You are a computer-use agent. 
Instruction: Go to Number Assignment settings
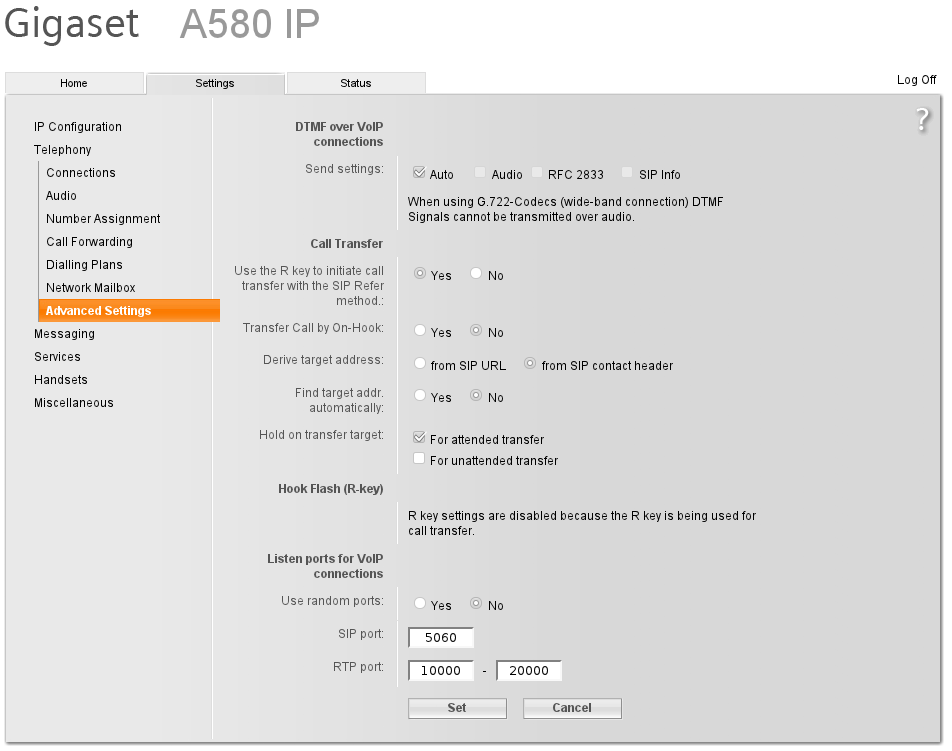(103, 219)
